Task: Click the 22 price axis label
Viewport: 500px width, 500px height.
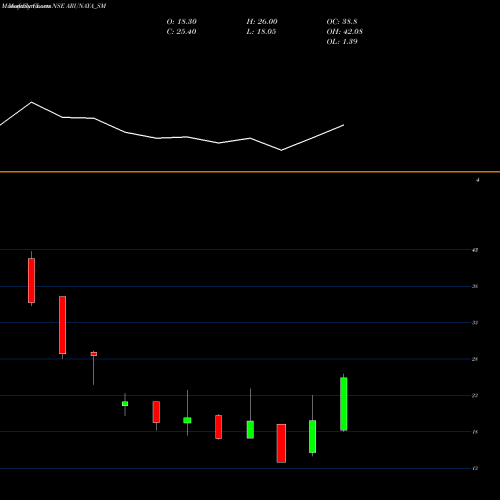Action: click(475, 396)
